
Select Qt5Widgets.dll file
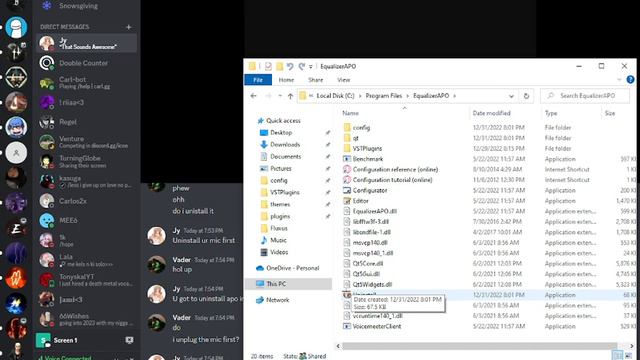coord(372,284)
